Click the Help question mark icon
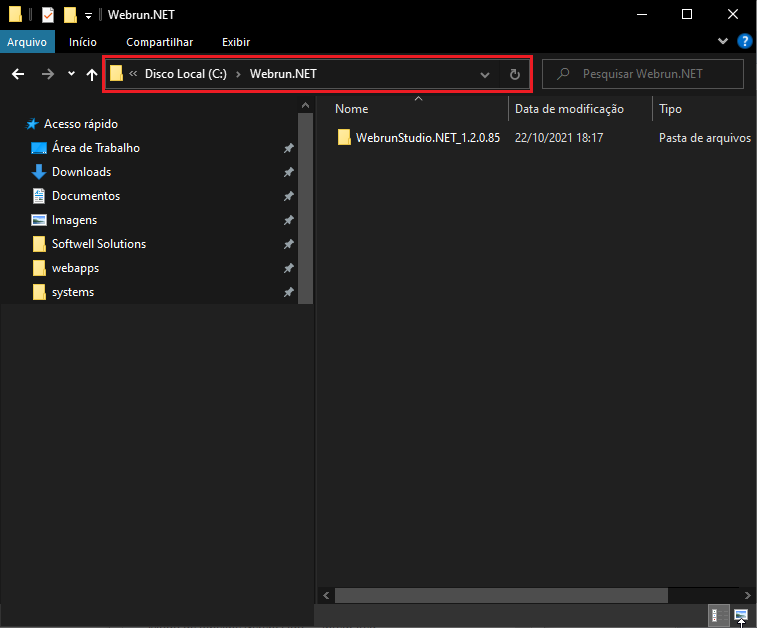The width and height of the screenshot is (757, 628). (744, 42)
